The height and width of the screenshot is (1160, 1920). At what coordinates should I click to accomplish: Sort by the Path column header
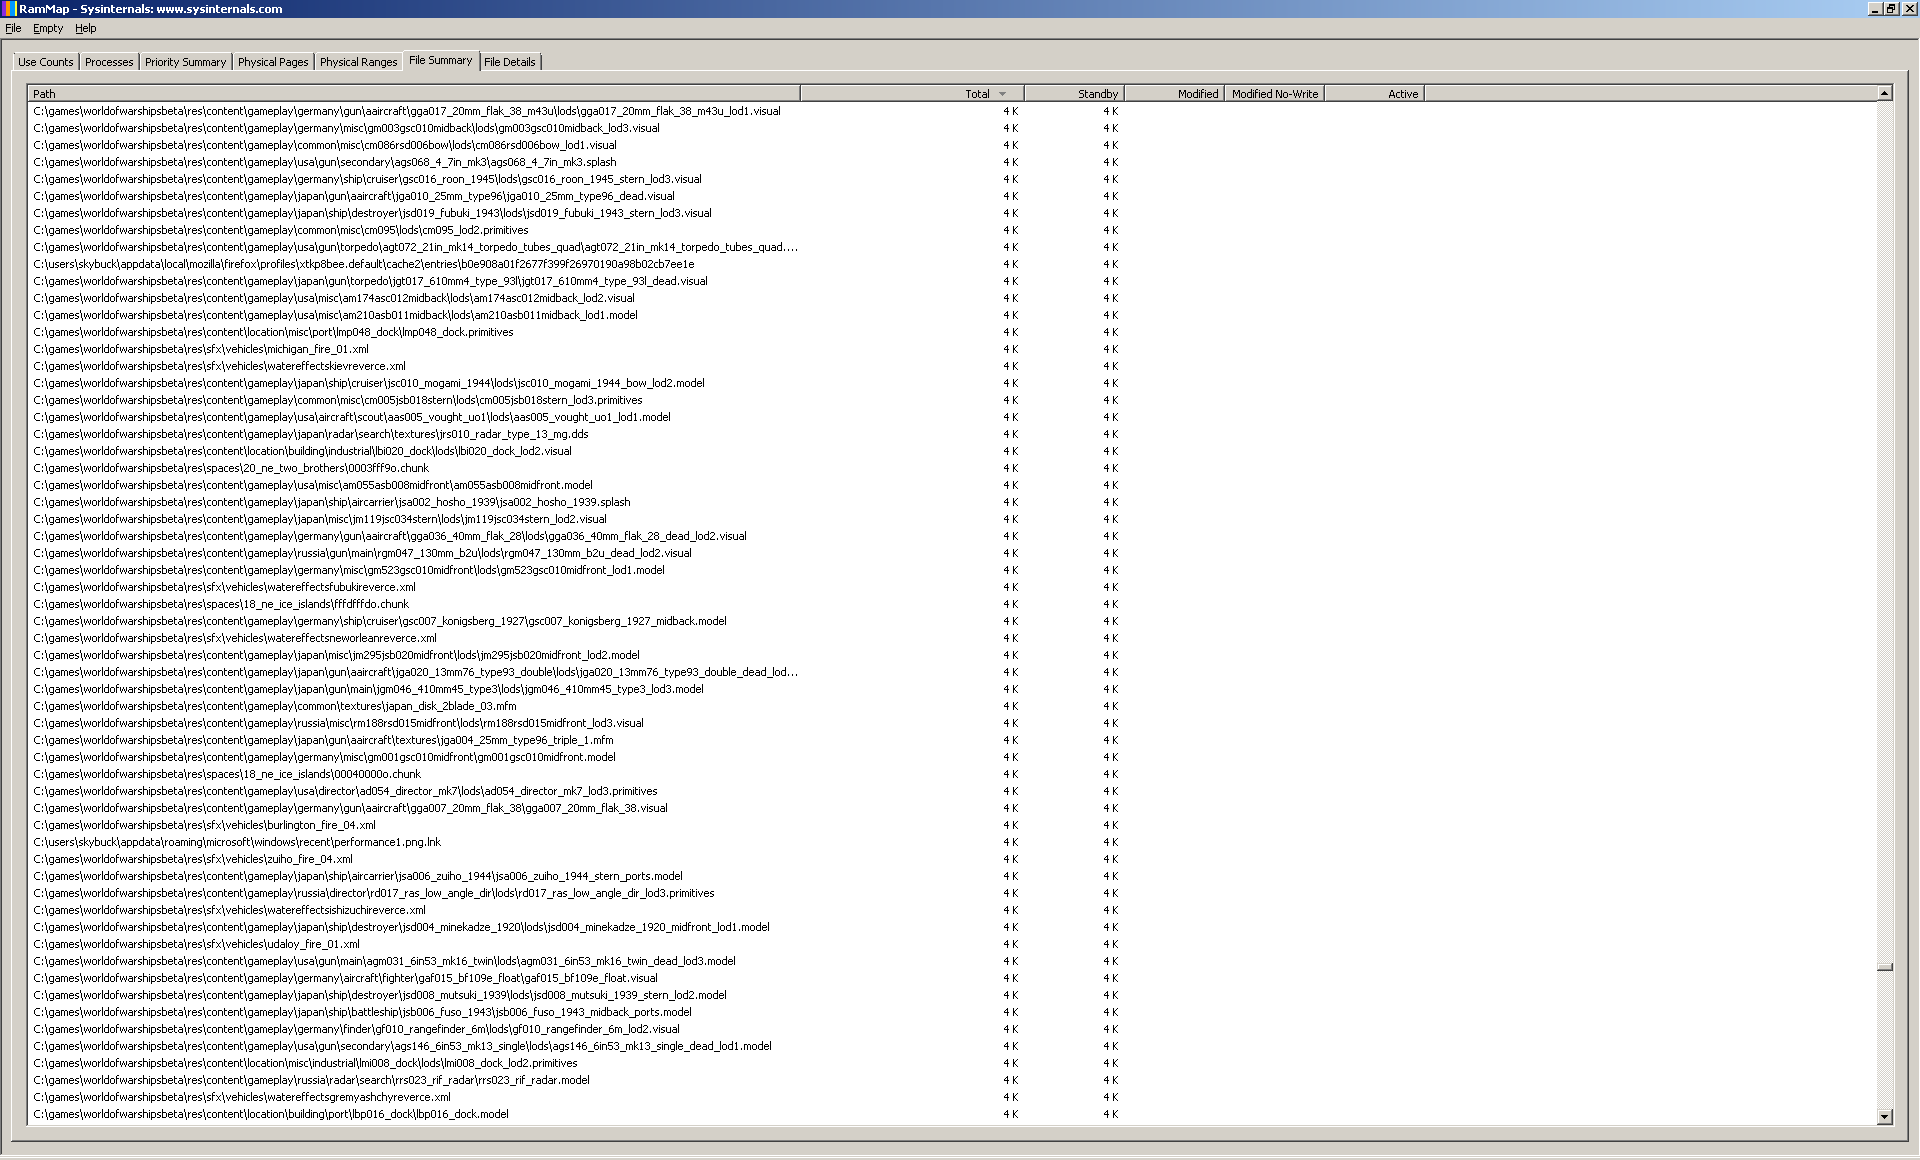point(400,94)
